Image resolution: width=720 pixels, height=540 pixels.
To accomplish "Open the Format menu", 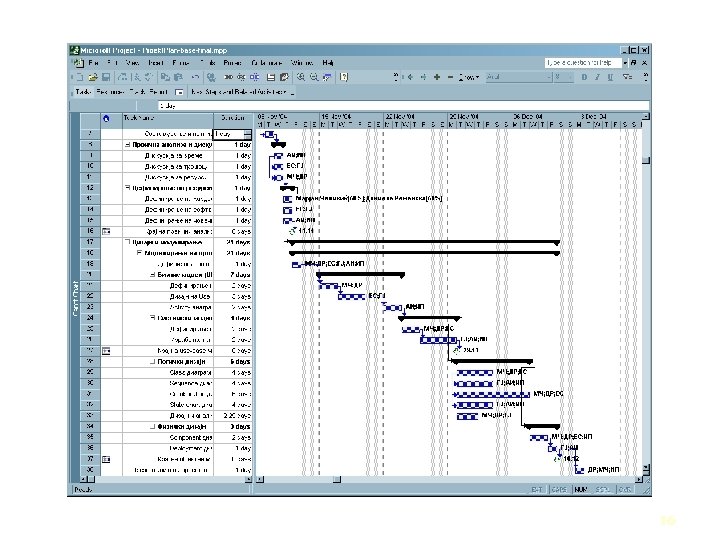I will pyautogui.click(x=180, y=62).
